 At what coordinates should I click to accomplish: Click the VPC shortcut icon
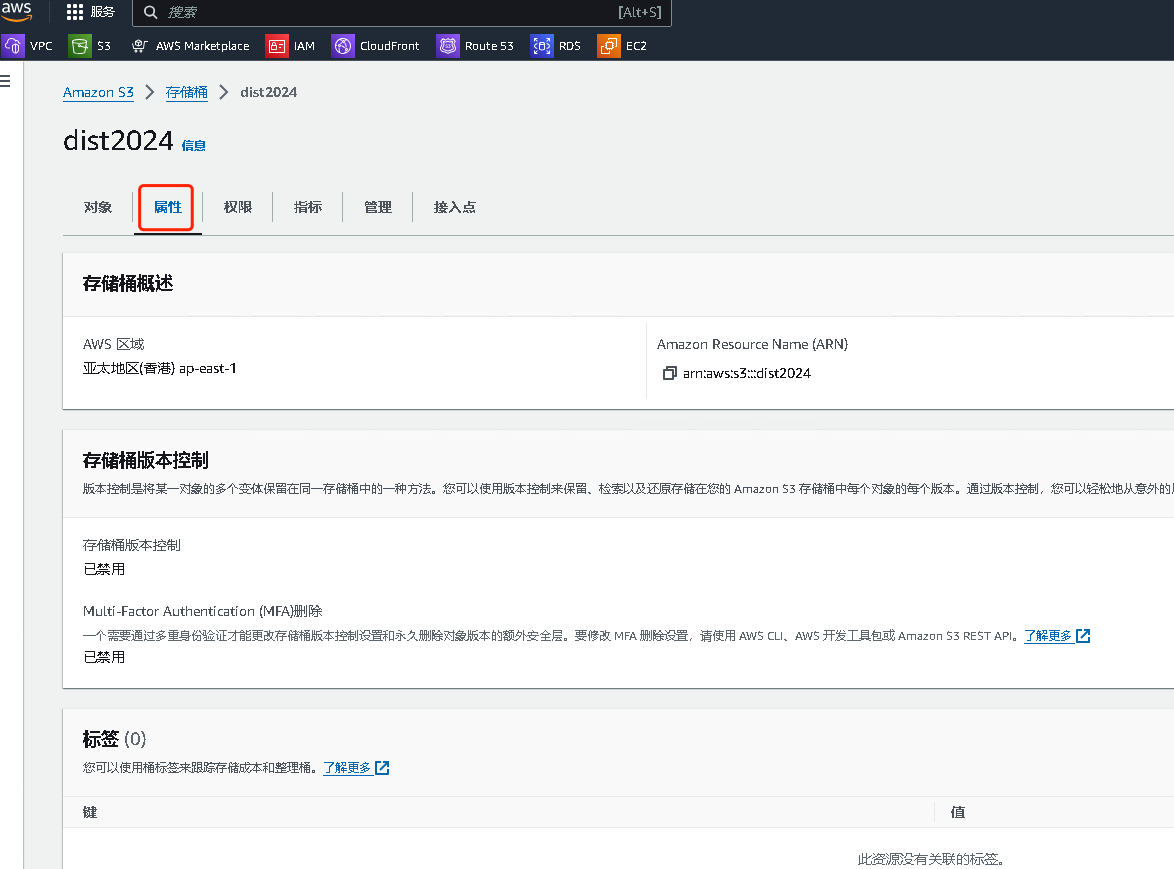13,46
